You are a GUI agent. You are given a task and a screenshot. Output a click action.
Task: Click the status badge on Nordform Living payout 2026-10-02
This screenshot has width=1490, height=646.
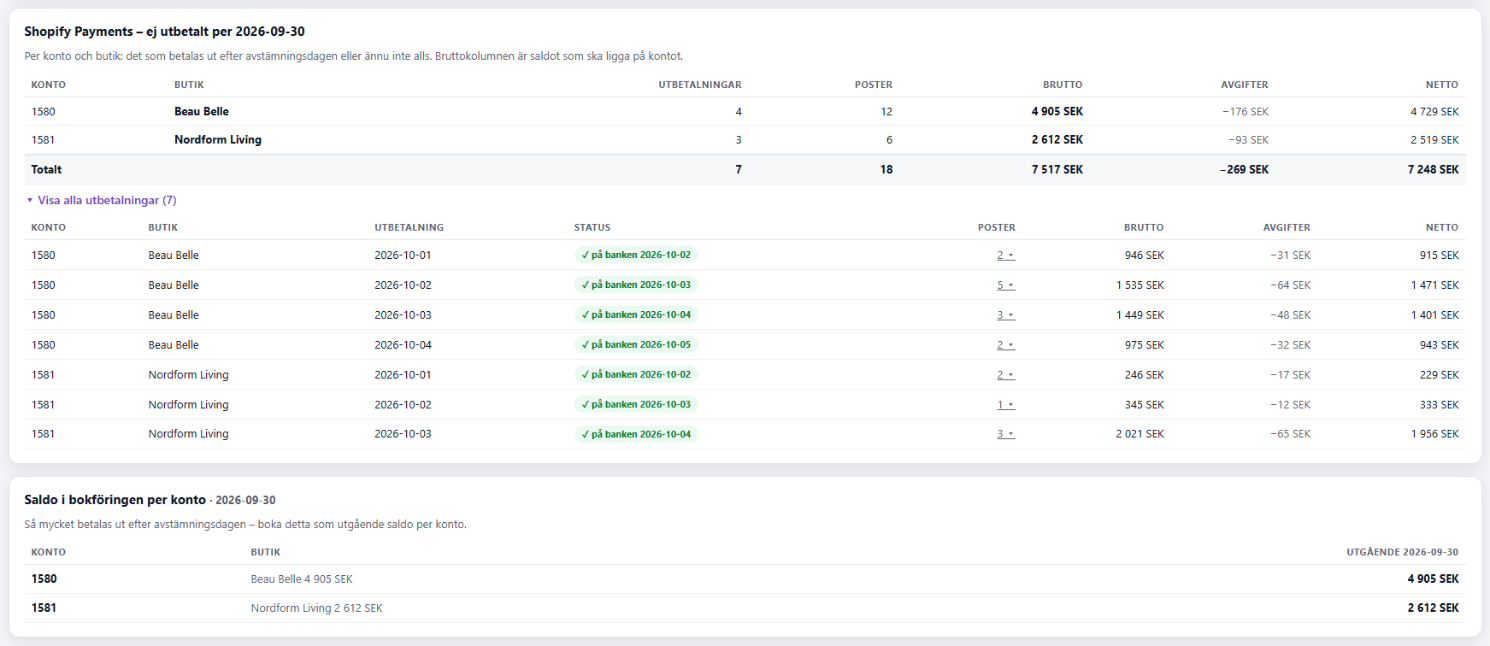point(636,405)
